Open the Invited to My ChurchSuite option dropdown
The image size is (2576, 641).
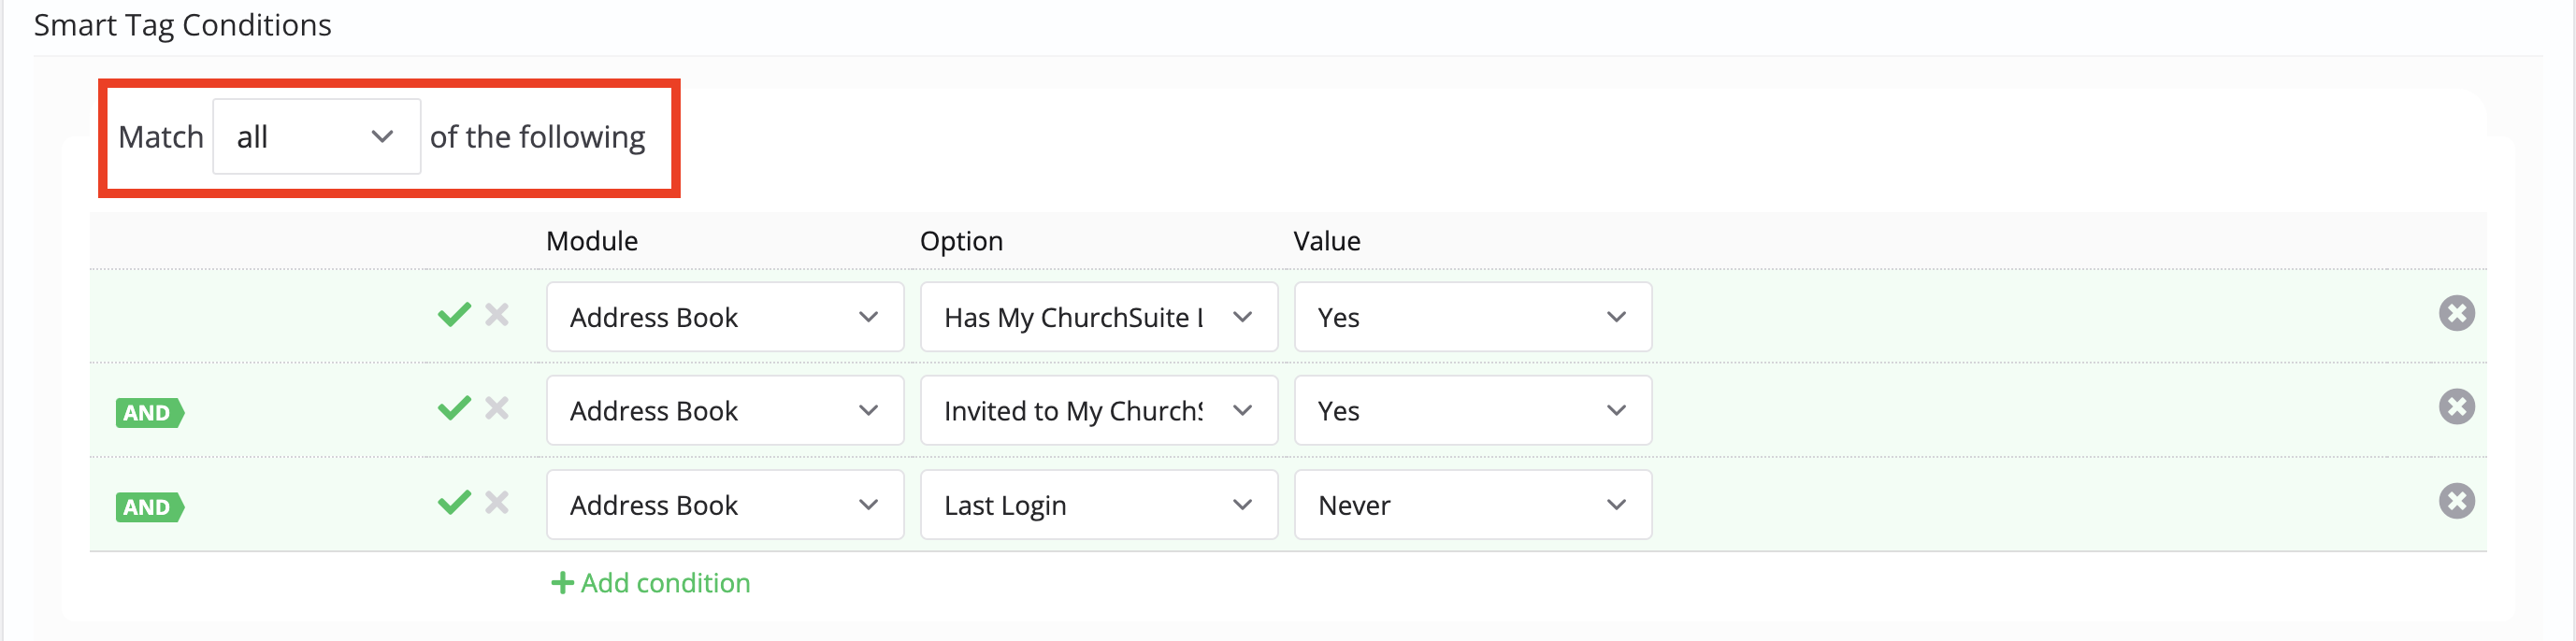1098,411
